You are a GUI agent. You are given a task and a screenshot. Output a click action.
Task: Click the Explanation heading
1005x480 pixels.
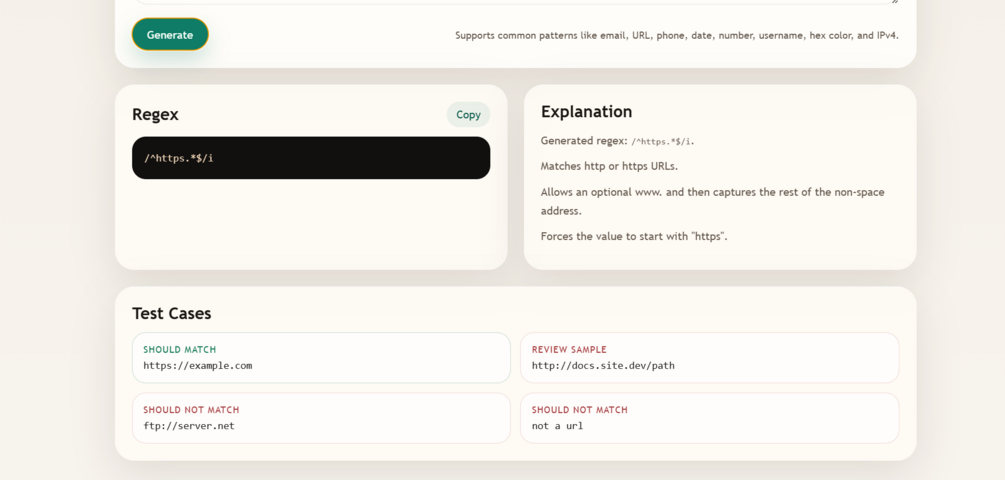[x=586, y=112]
